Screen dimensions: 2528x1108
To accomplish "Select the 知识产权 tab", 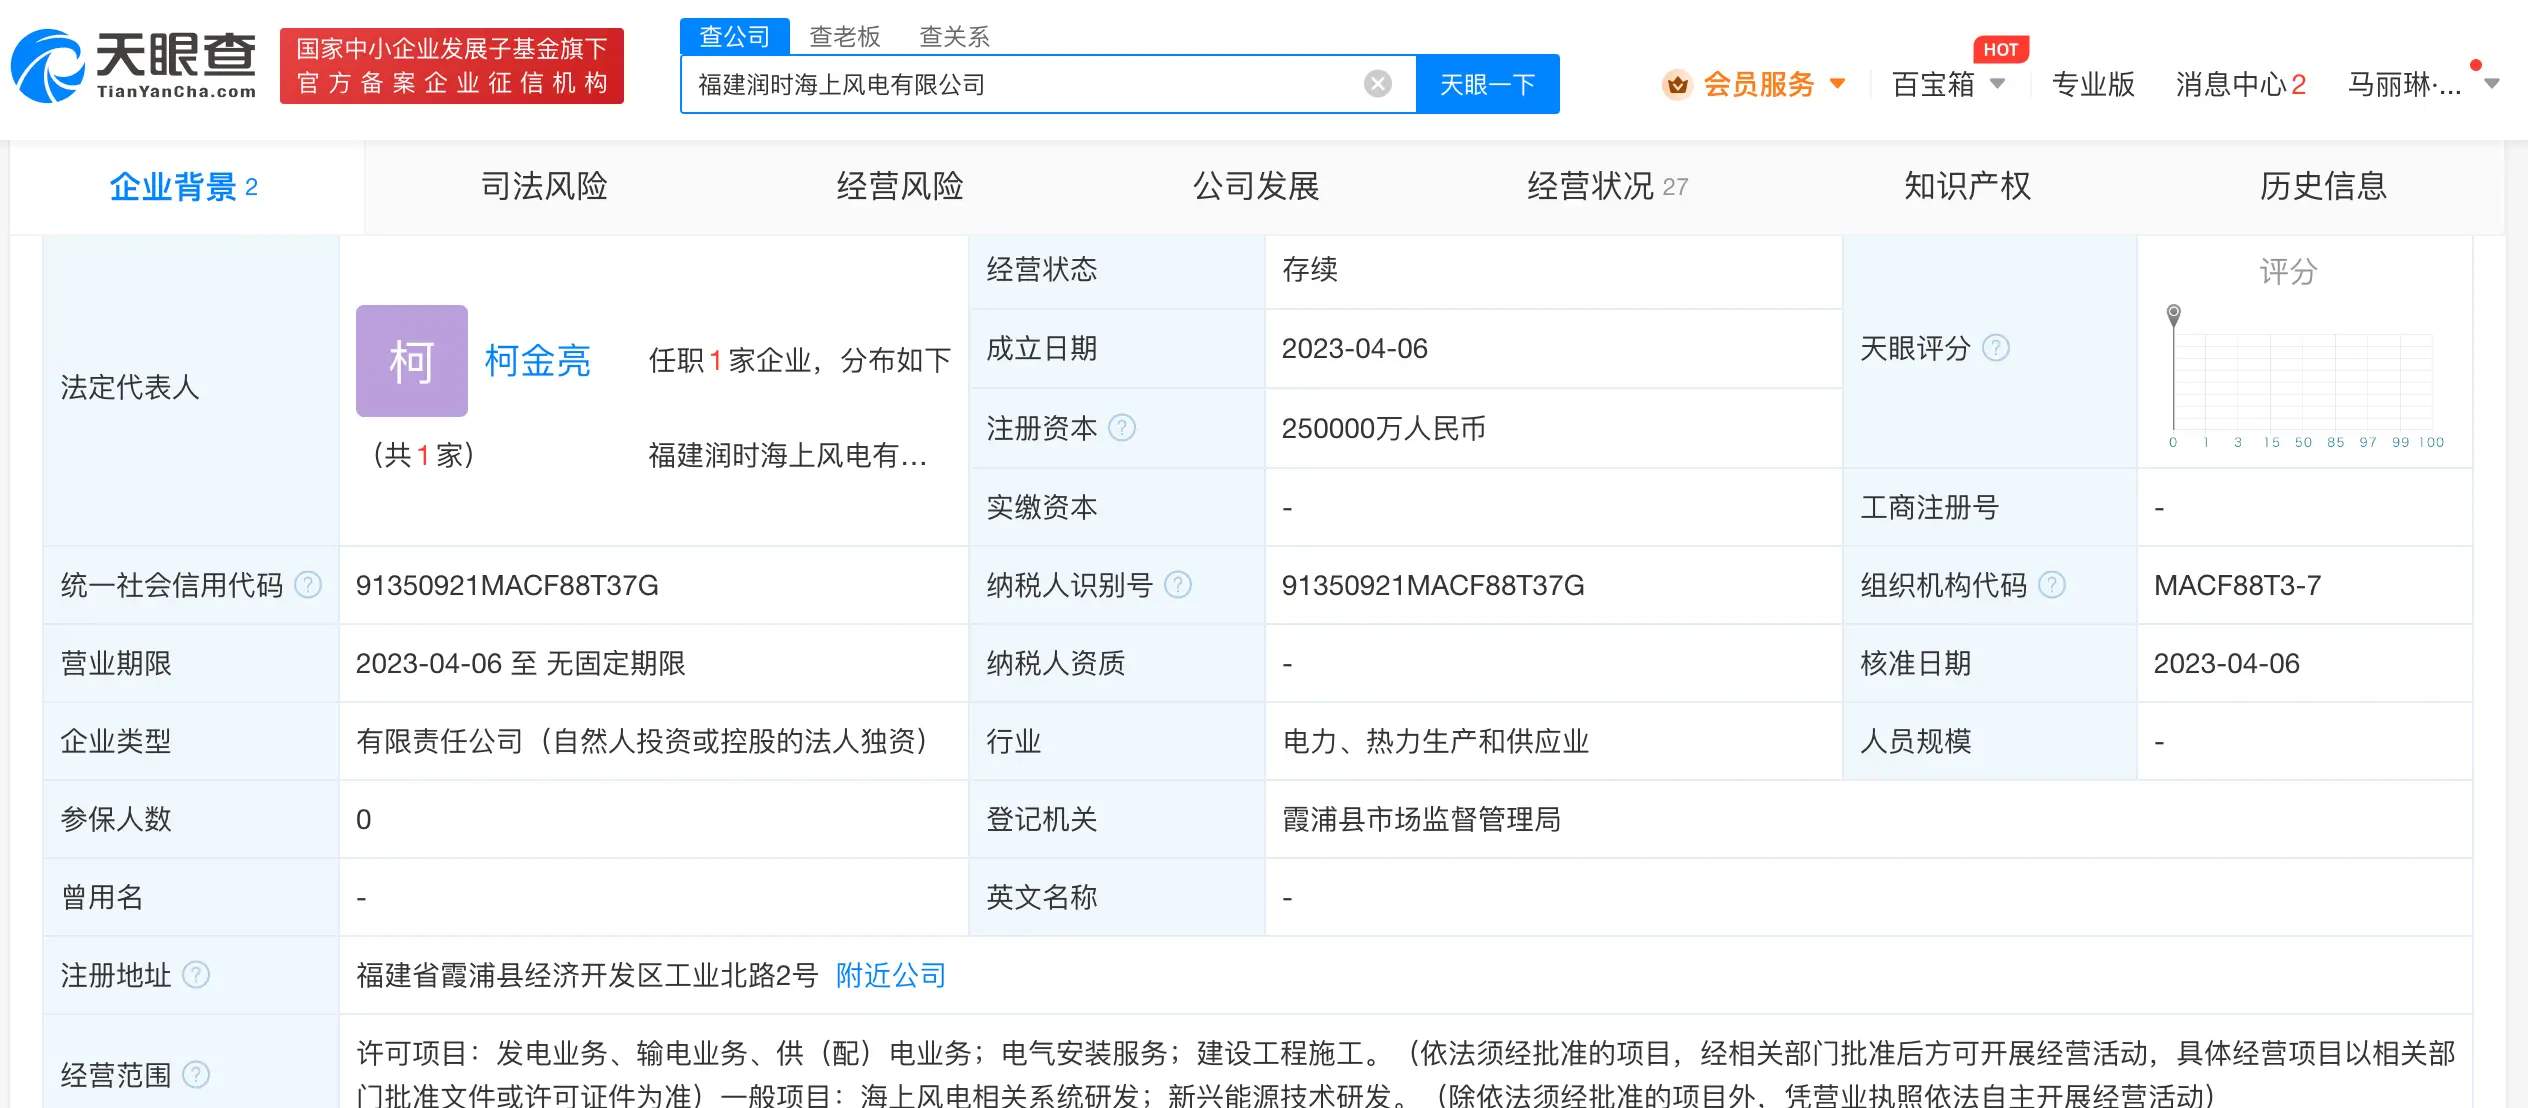I will click(x=1967, y=186).
